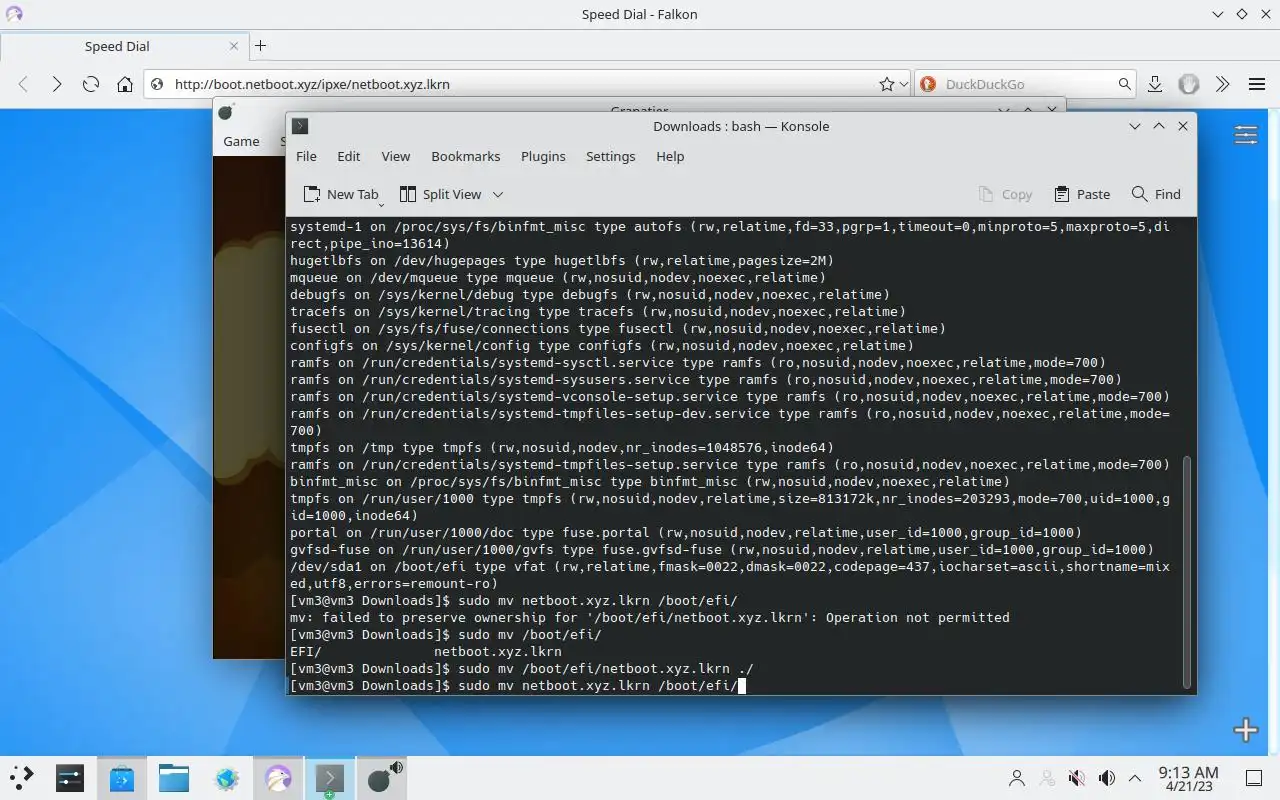Click the Copy button in Konsole
Viewport: 1280px width, 800px height.
(1005, 194)
